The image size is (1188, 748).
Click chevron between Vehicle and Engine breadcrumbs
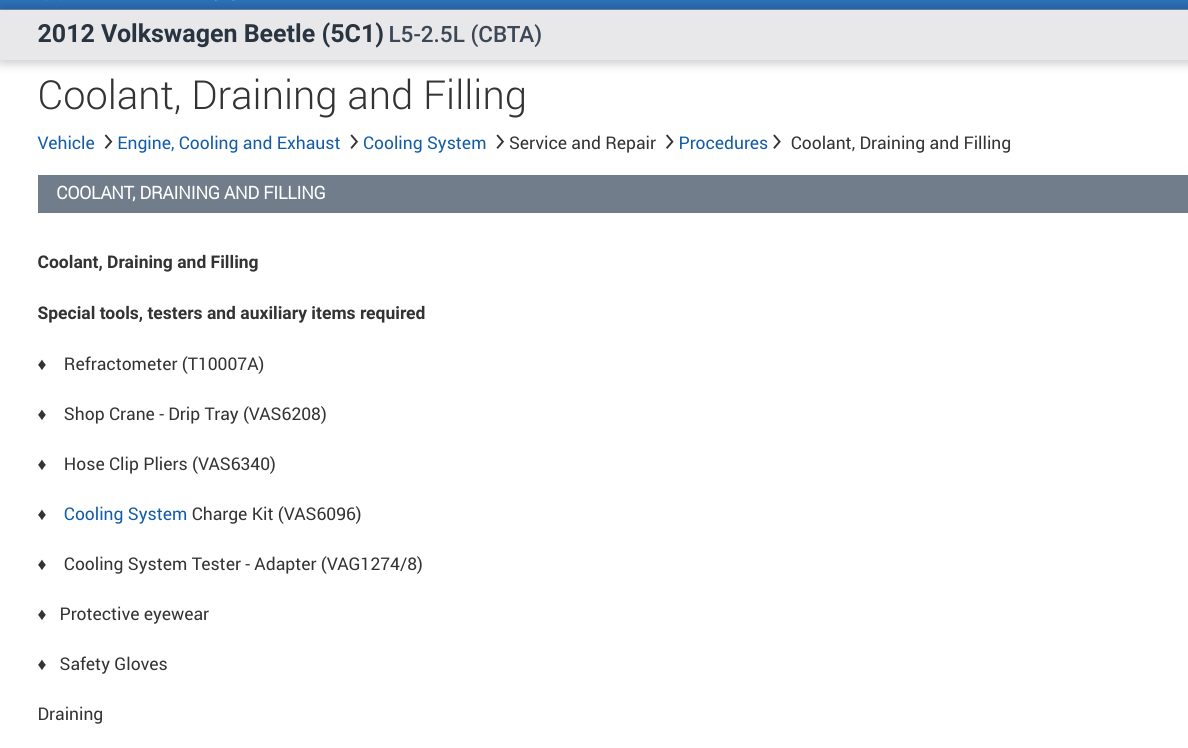(107, 142)
